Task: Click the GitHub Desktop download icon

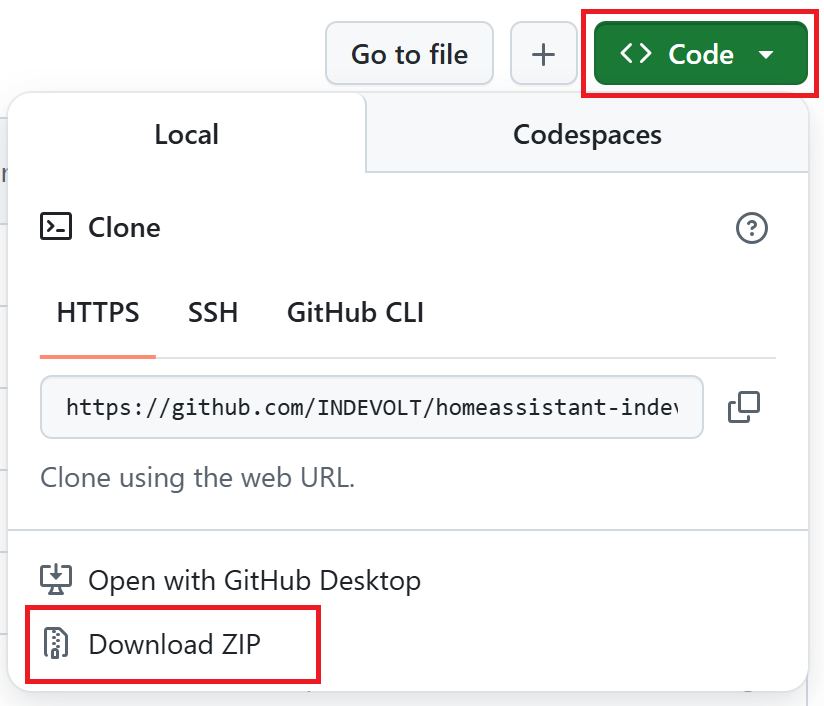Action: (x=56, y=580)
